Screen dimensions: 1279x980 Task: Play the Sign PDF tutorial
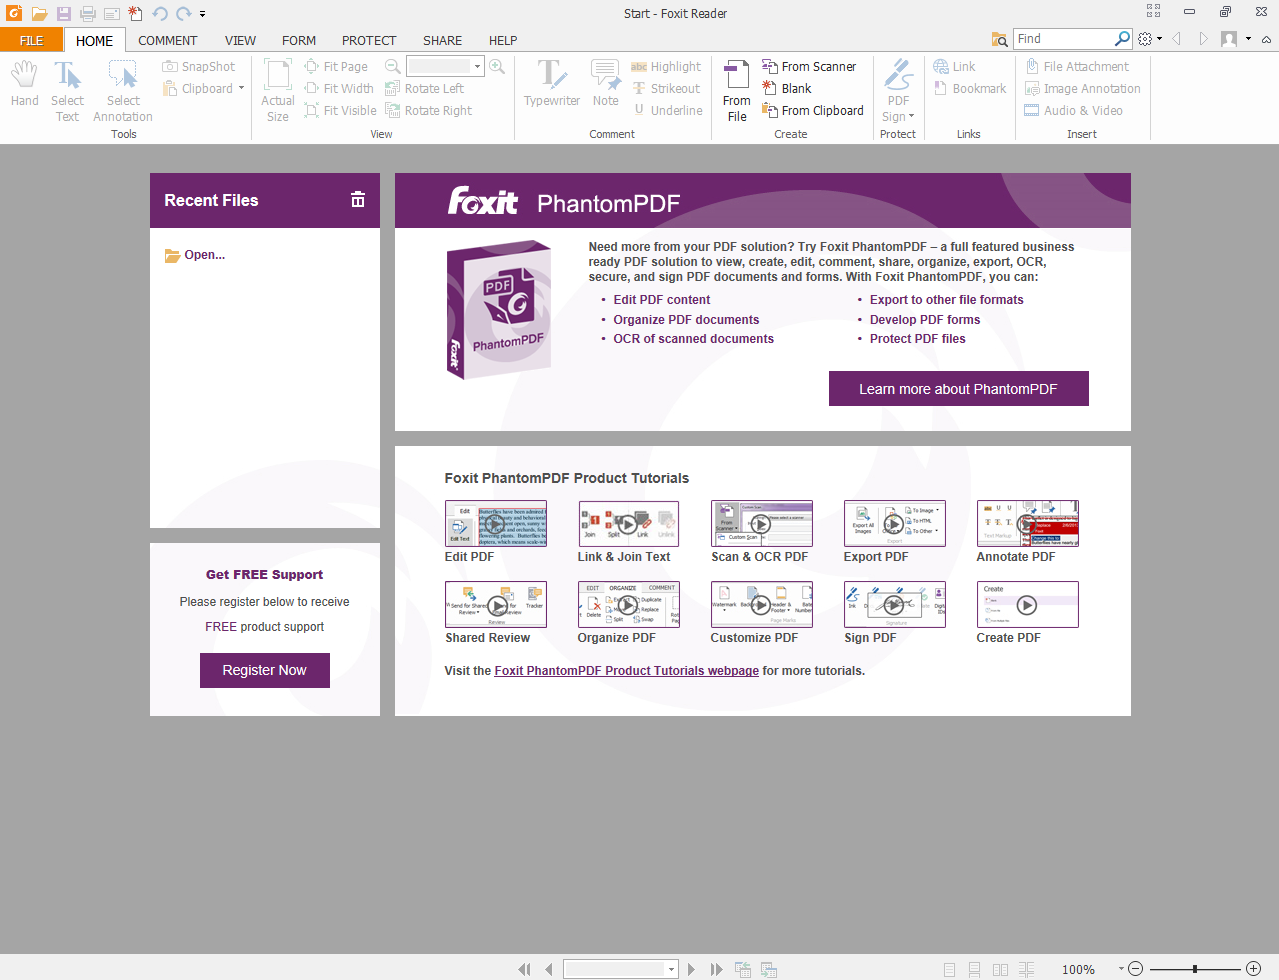click(x=894, y=604)
